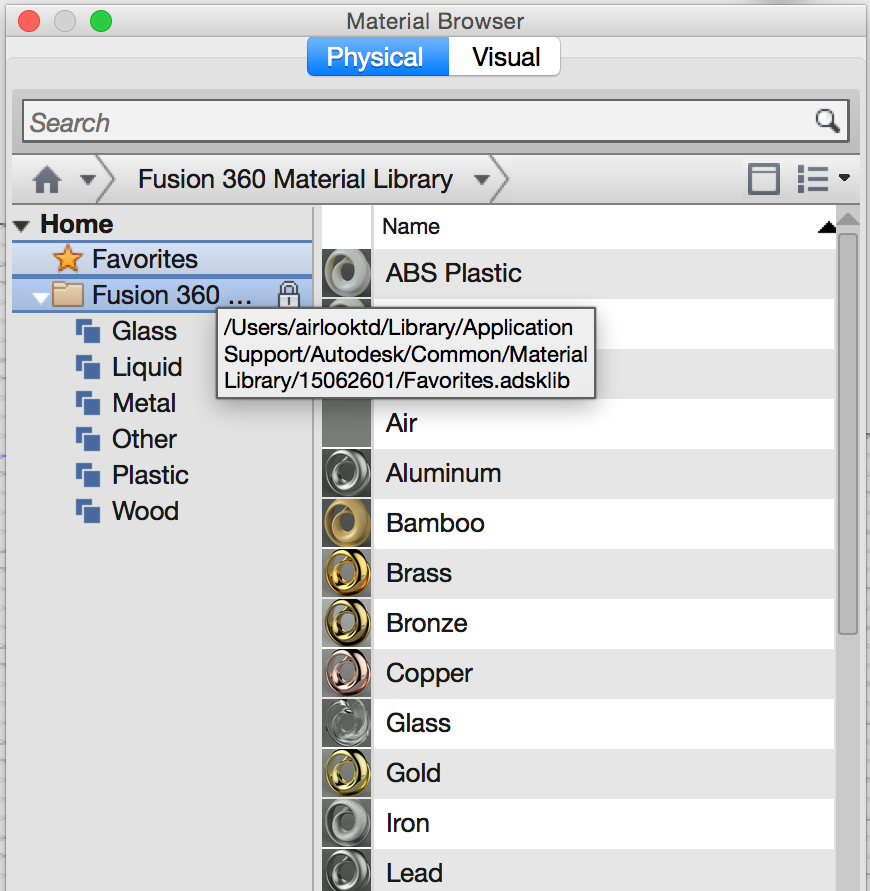Viewport: 870px width, 891px height.
Task: Select the Iron material row
Action: (x=578, y=823)
